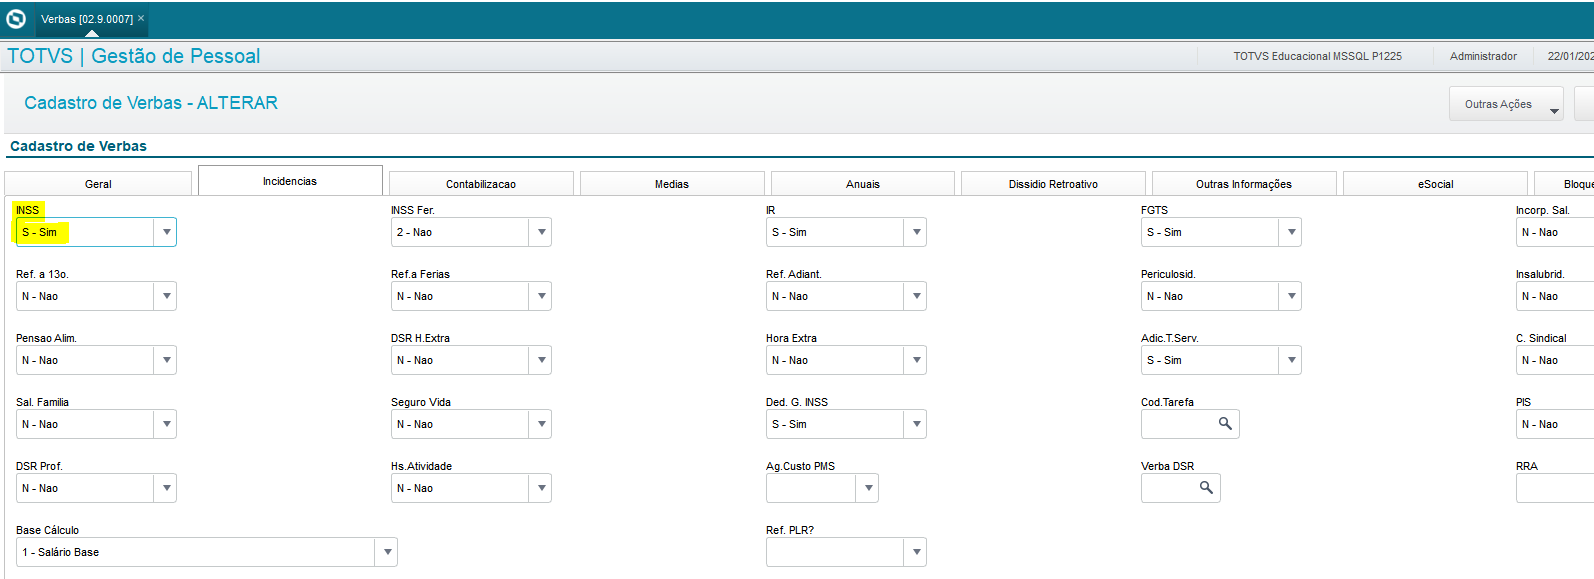Open the Hora Extra dropdown

[916, 360]
